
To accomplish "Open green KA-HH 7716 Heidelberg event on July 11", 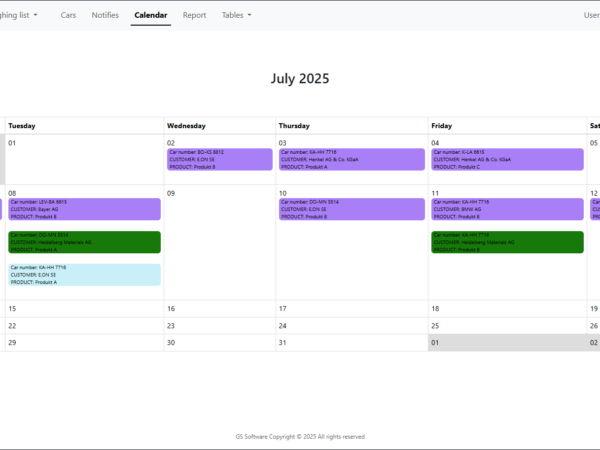I will [507, 242].
